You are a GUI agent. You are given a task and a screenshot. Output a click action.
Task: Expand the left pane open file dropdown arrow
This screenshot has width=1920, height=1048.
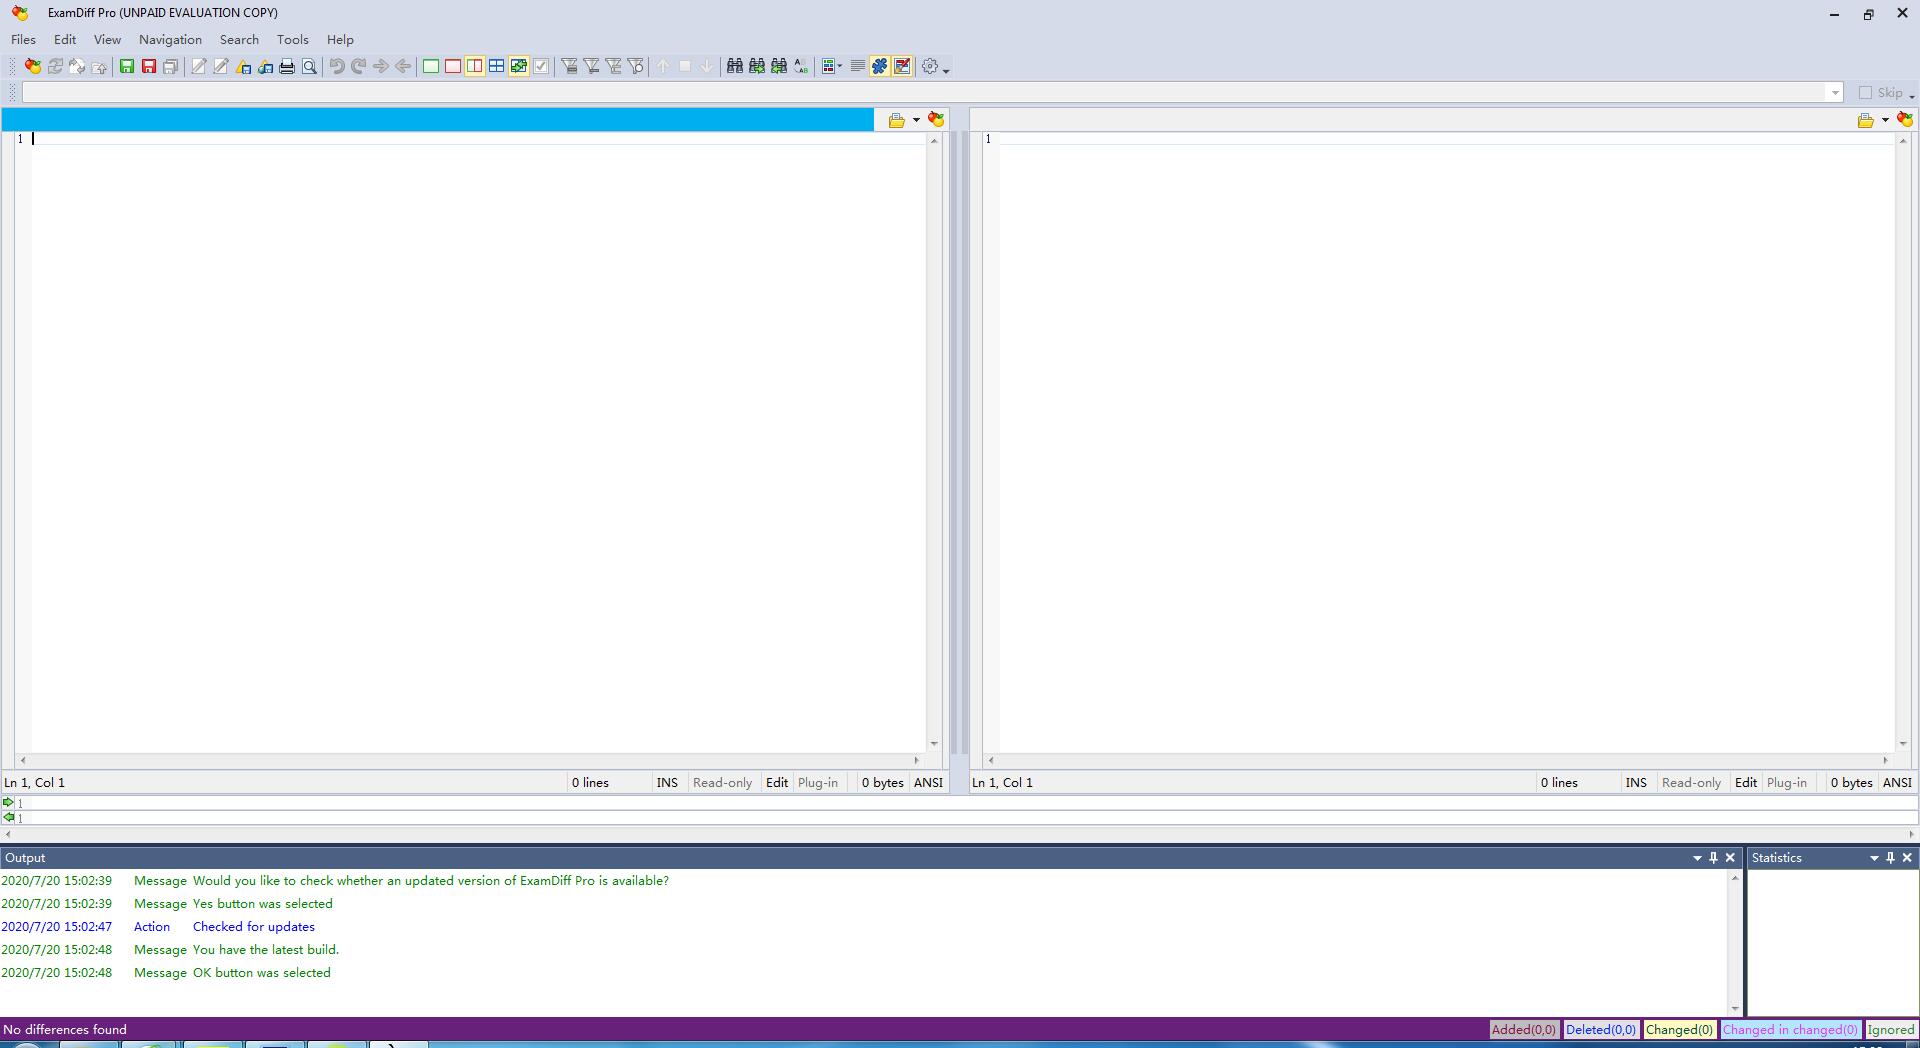tap(916, 120)
